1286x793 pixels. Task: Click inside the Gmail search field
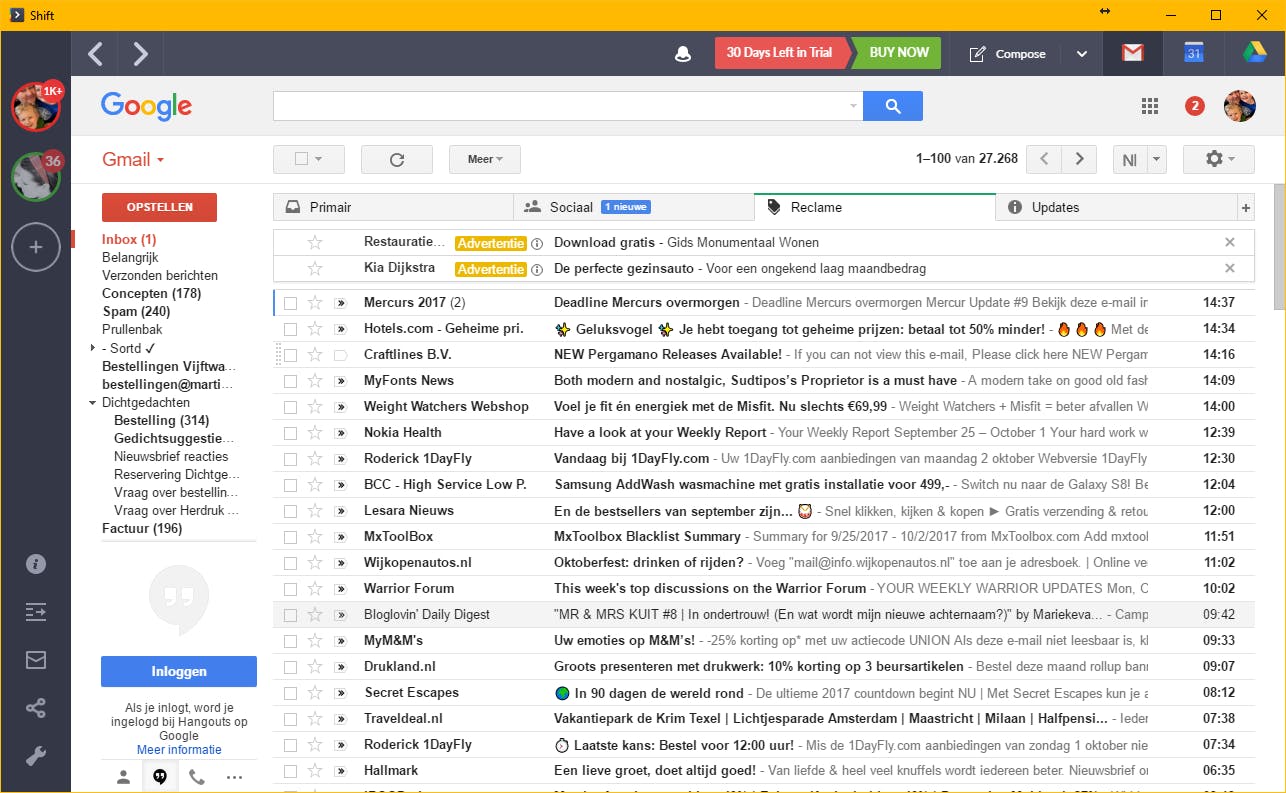point(560,106)
